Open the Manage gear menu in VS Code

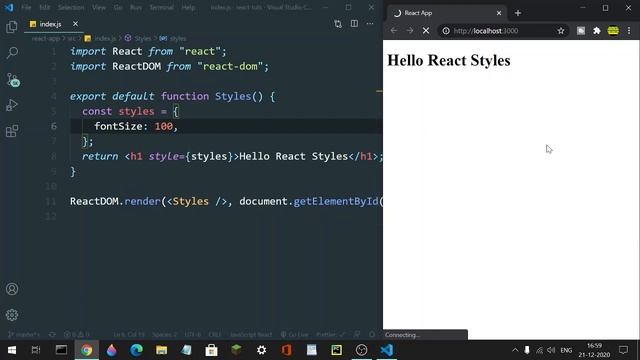12,315
